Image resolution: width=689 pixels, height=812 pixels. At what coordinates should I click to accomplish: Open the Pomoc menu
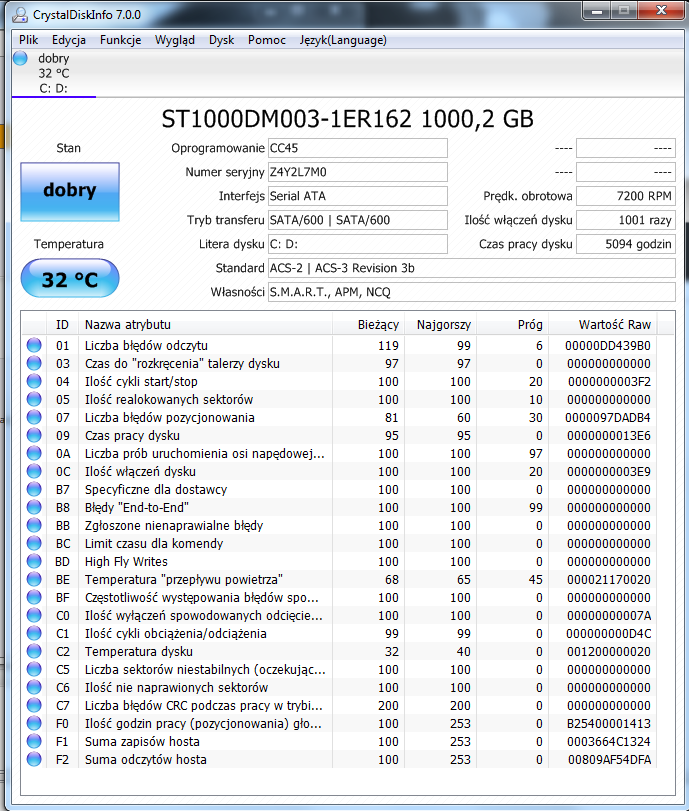(267, 40)
